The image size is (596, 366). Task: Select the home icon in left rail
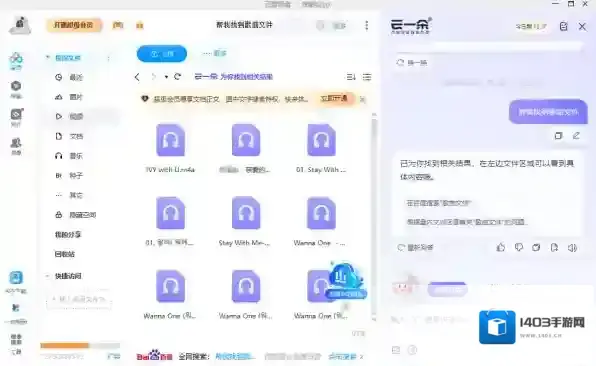(16, 61)
